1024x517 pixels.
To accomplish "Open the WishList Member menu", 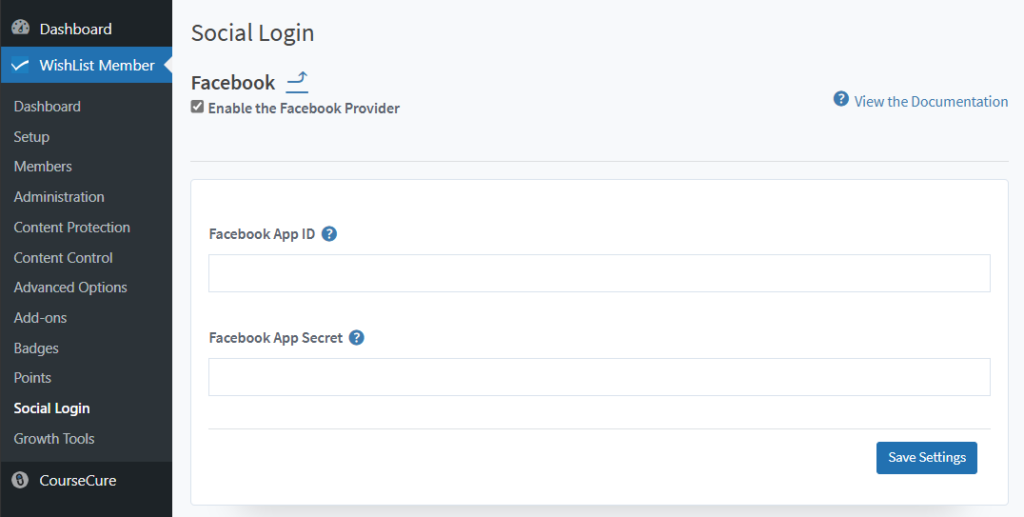I will pos(86,65).
